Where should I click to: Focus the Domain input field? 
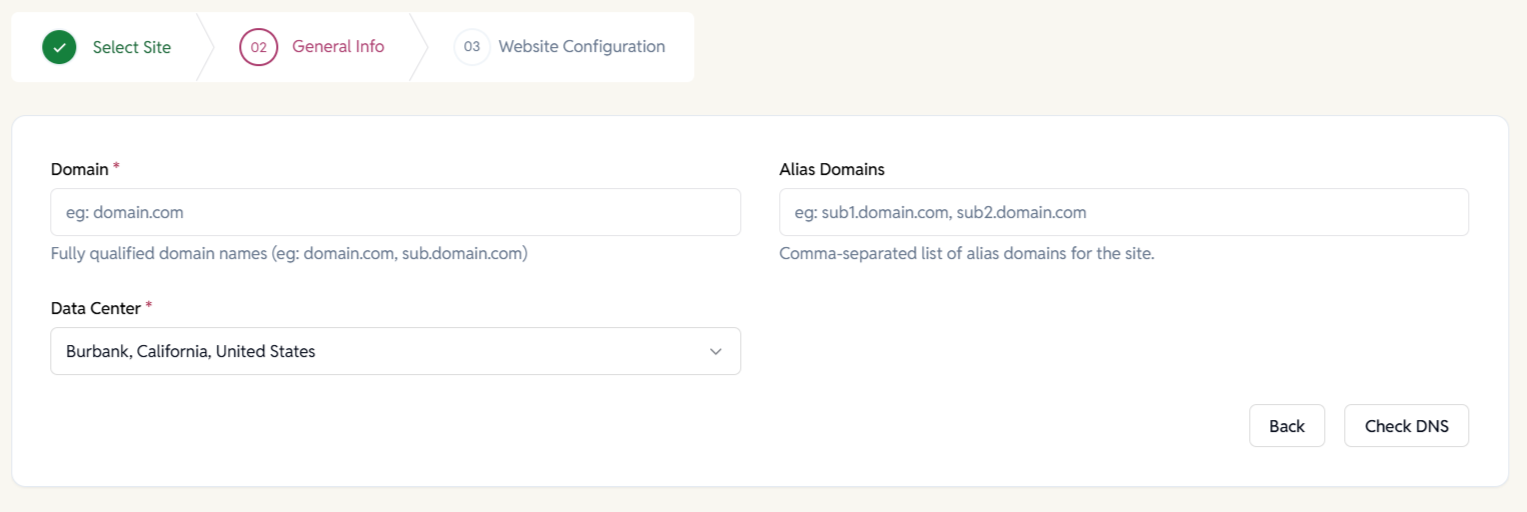395,212
